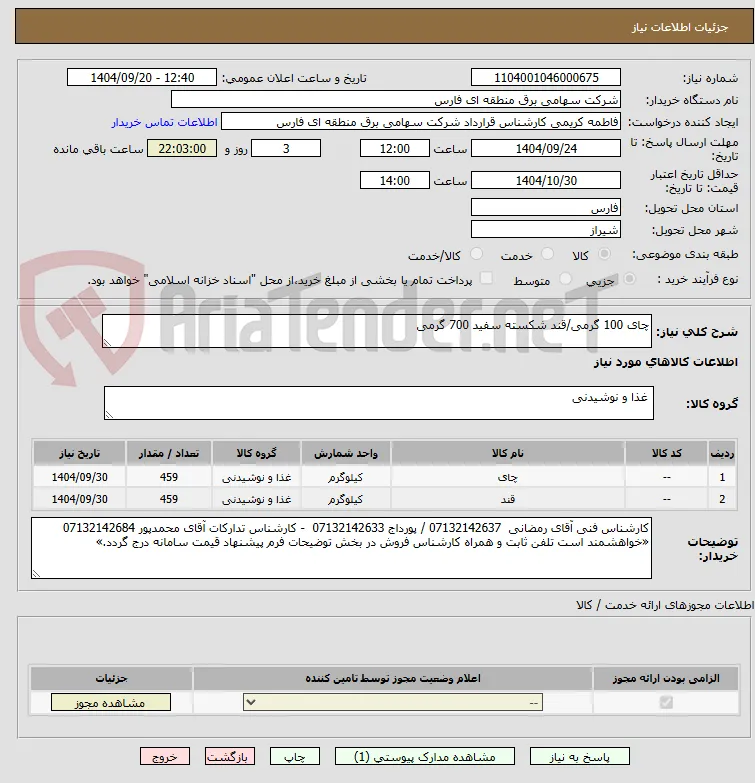Click the چاپ print button
This screenshot has width=755, height=783.
coord(295,757)
